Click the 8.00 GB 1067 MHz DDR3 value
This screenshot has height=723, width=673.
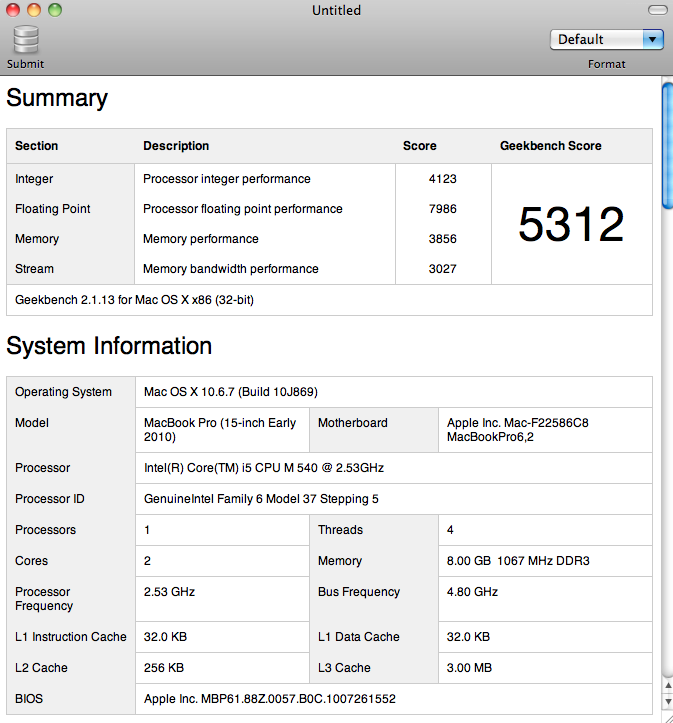518,561
